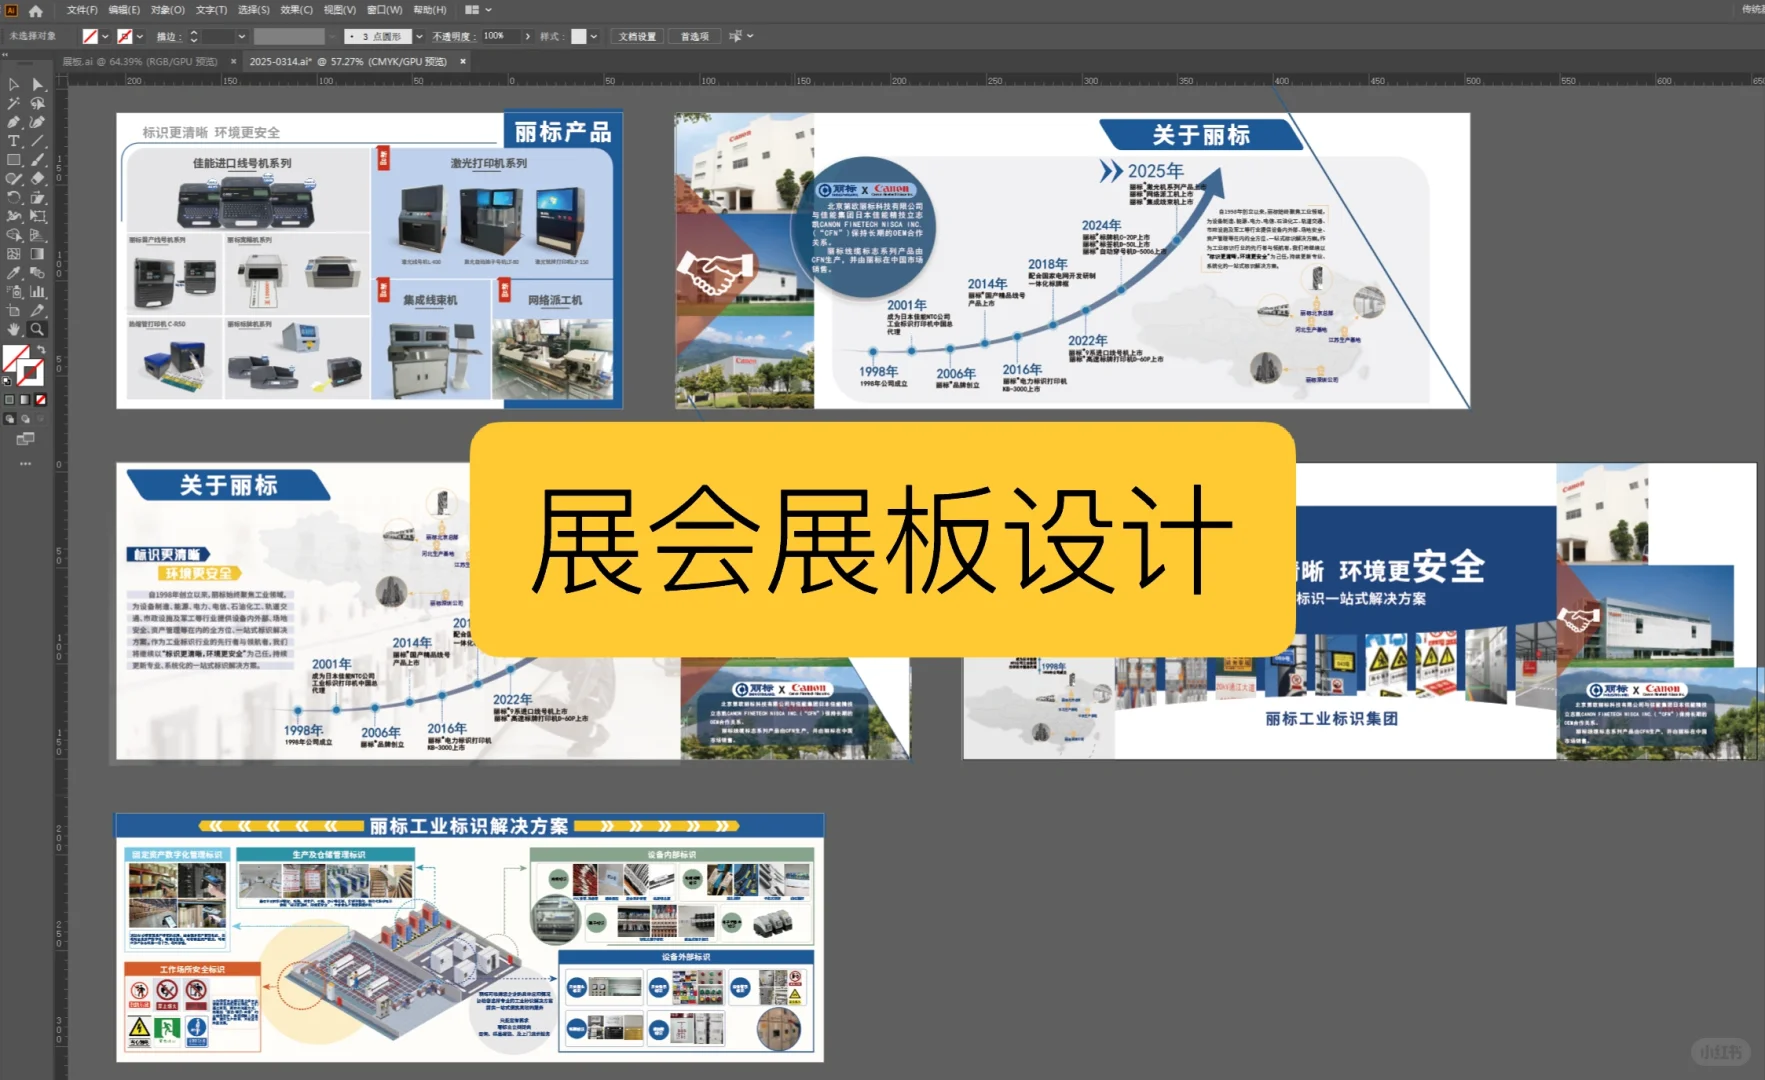Select the Type tool

click(13, 140)
